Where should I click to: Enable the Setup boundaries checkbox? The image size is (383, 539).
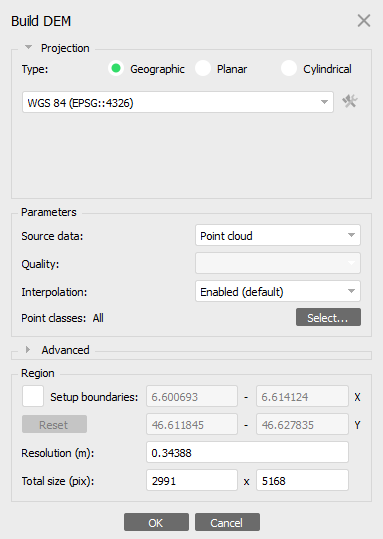click(33, 396)
